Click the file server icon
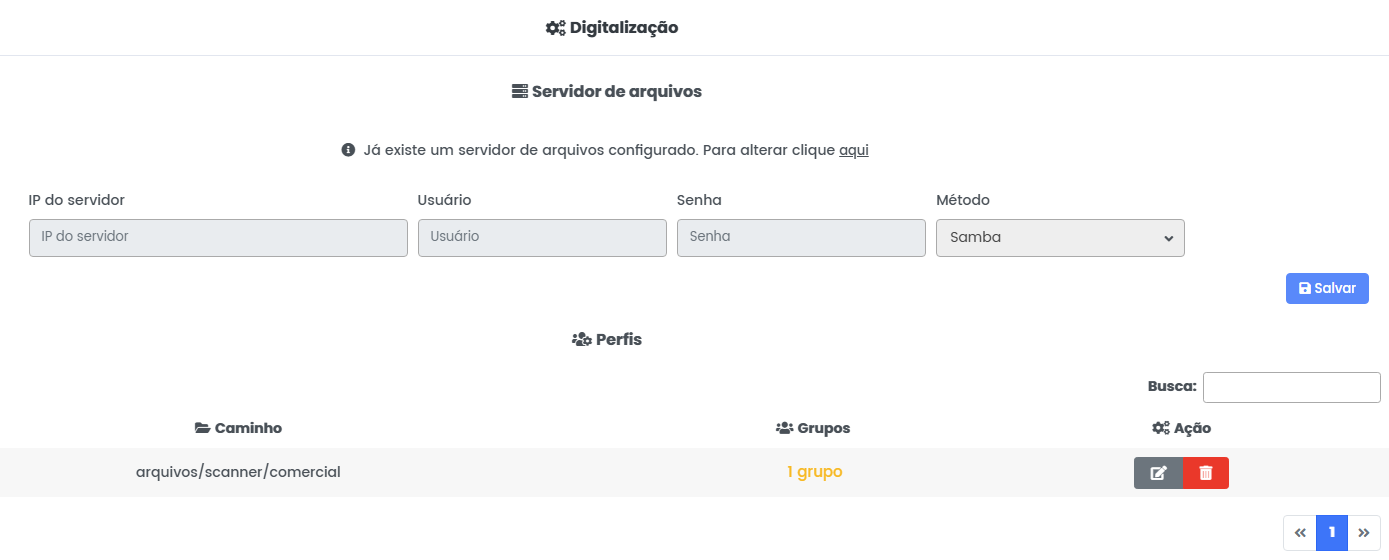Viewport: 1389px width, 560px height. pyautogui.click(x=519, y=91)
